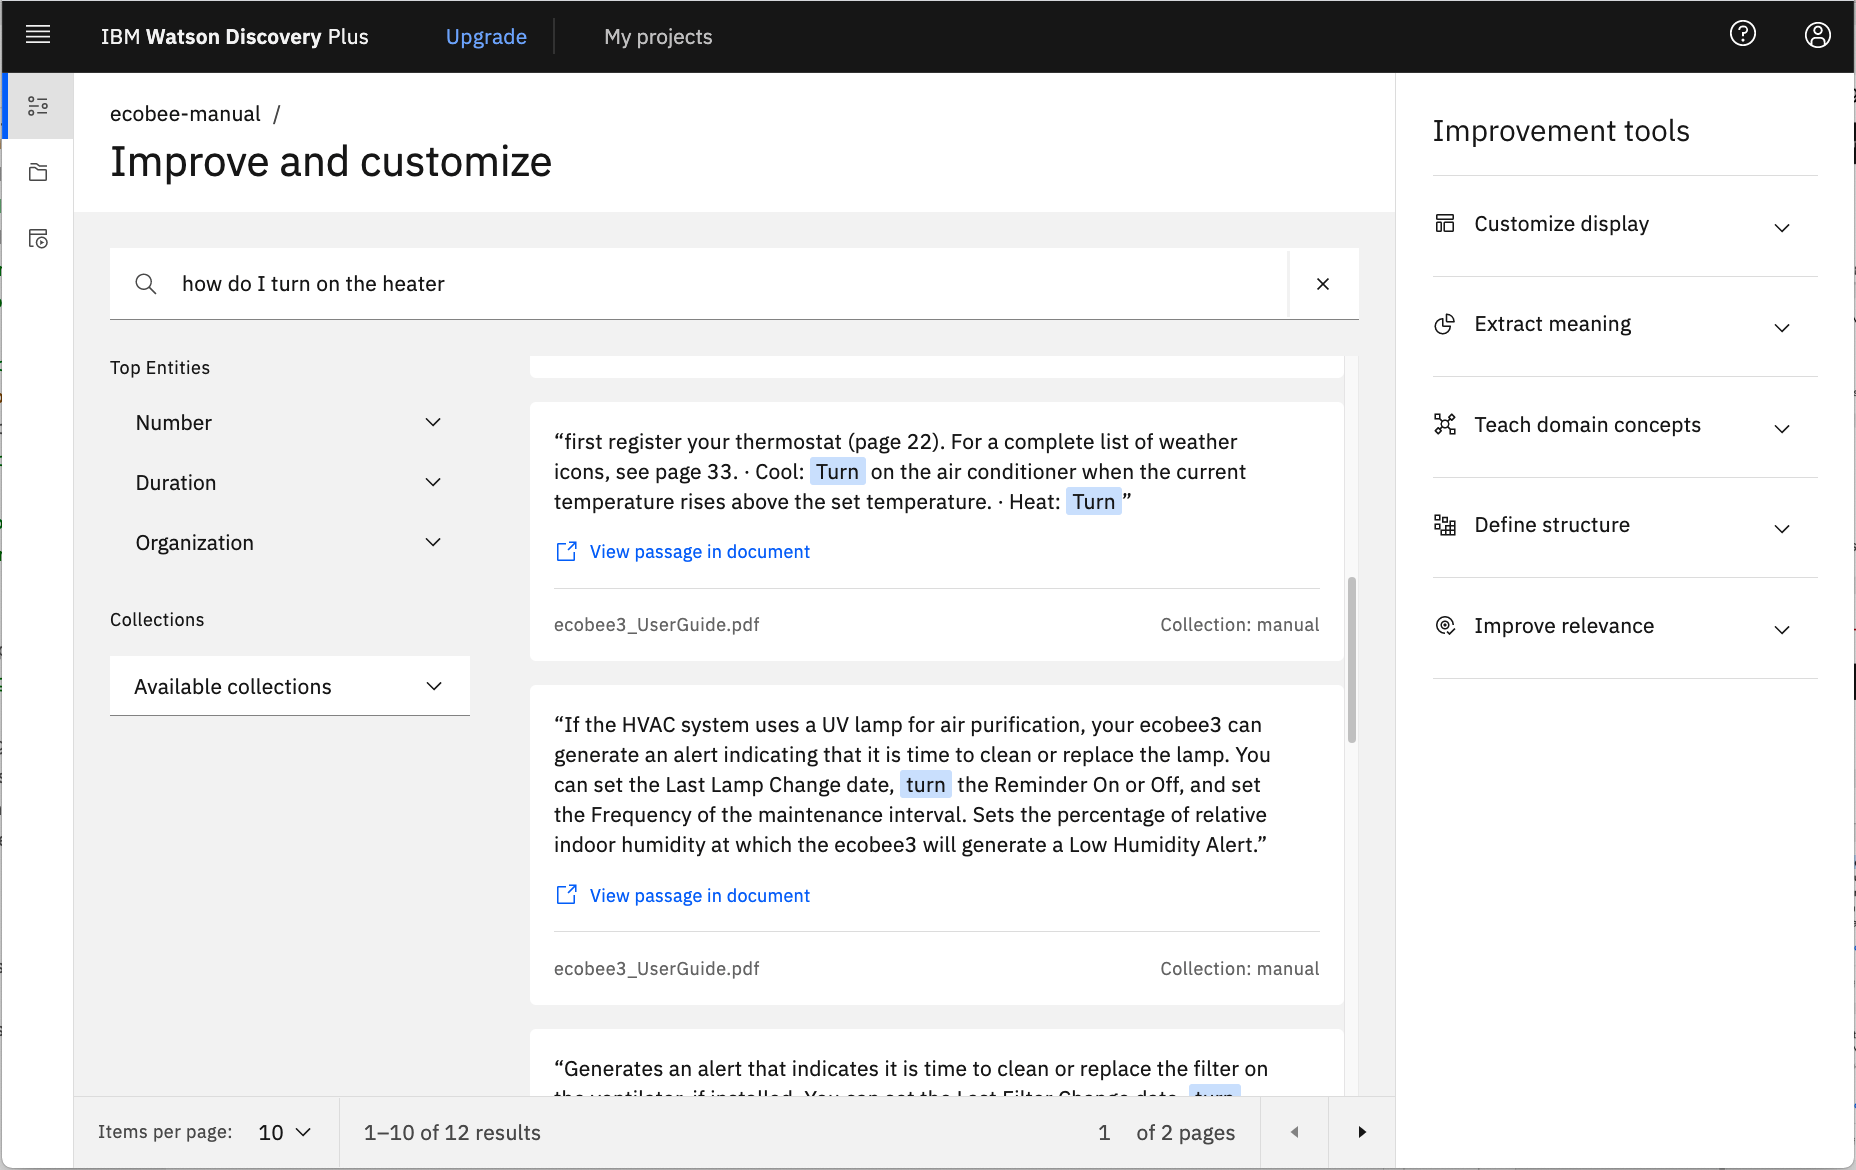This screenshot has width=1856, height=1170.
Task: Open the Items per page dropdown
Action: (x=285, y=1132)
